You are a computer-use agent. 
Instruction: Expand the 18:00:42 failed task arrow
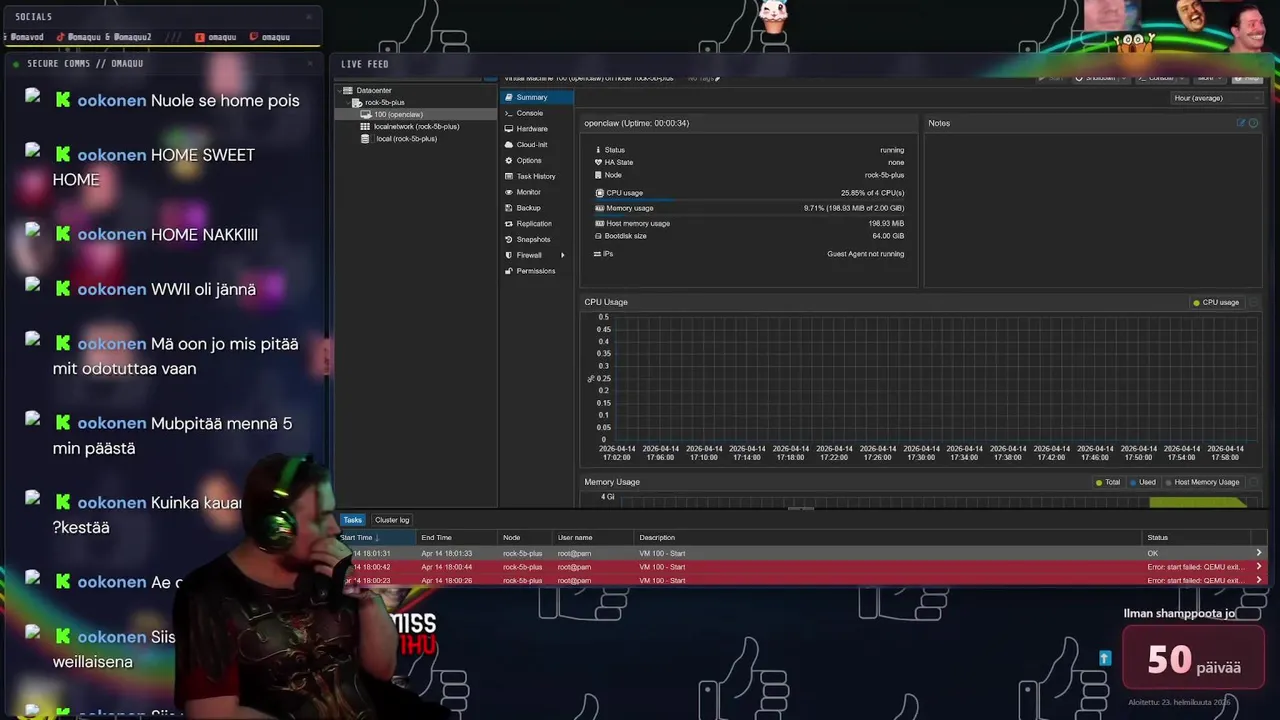(1258, 567)
